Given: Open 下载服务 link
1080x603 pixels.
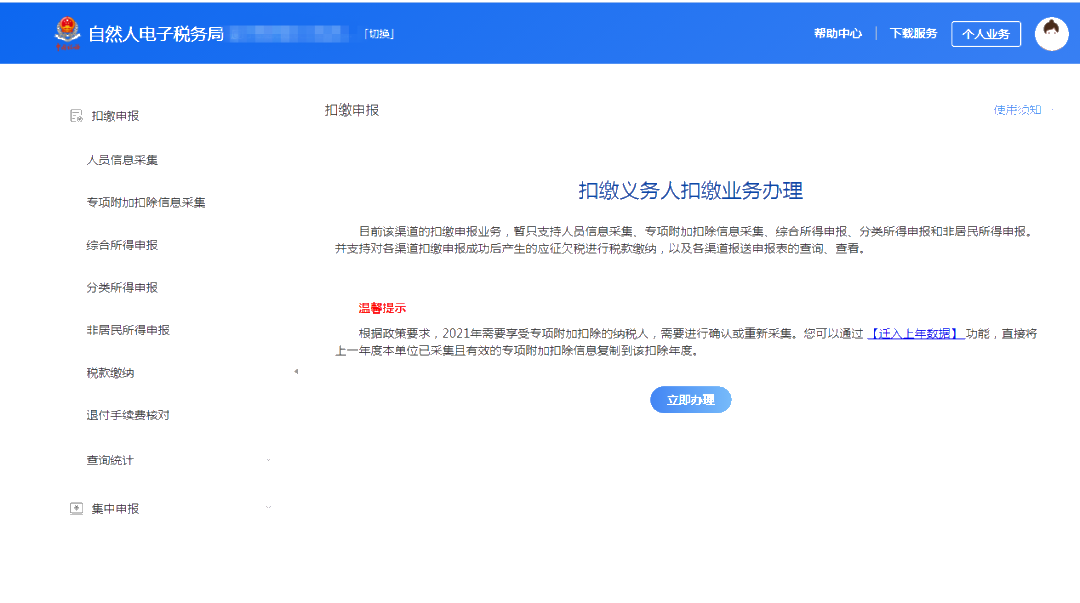Looking at the screenshot, I should coord(913,33).
